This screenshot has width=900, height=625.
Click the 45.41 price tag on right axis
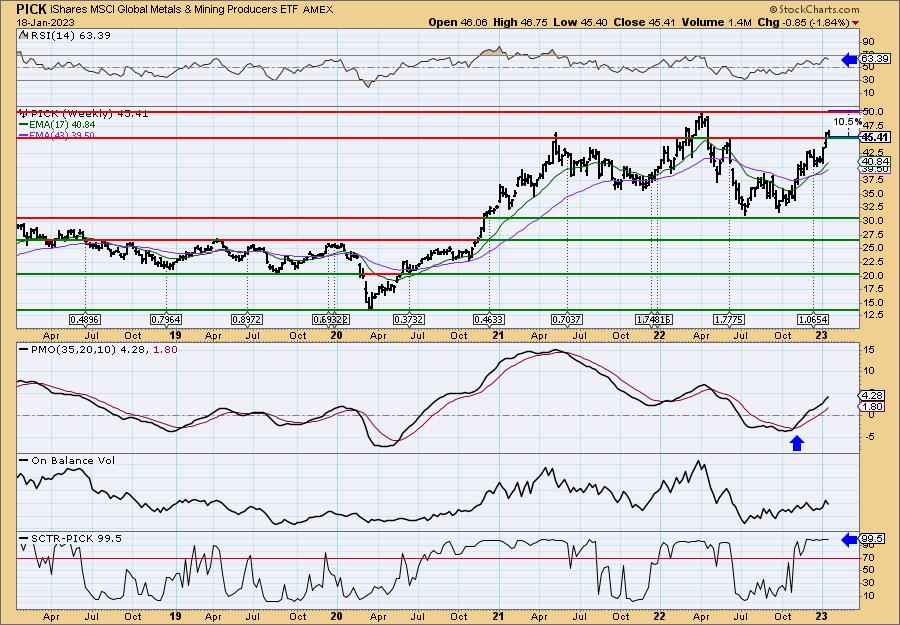pyautogui.click(x=876, y=137)
